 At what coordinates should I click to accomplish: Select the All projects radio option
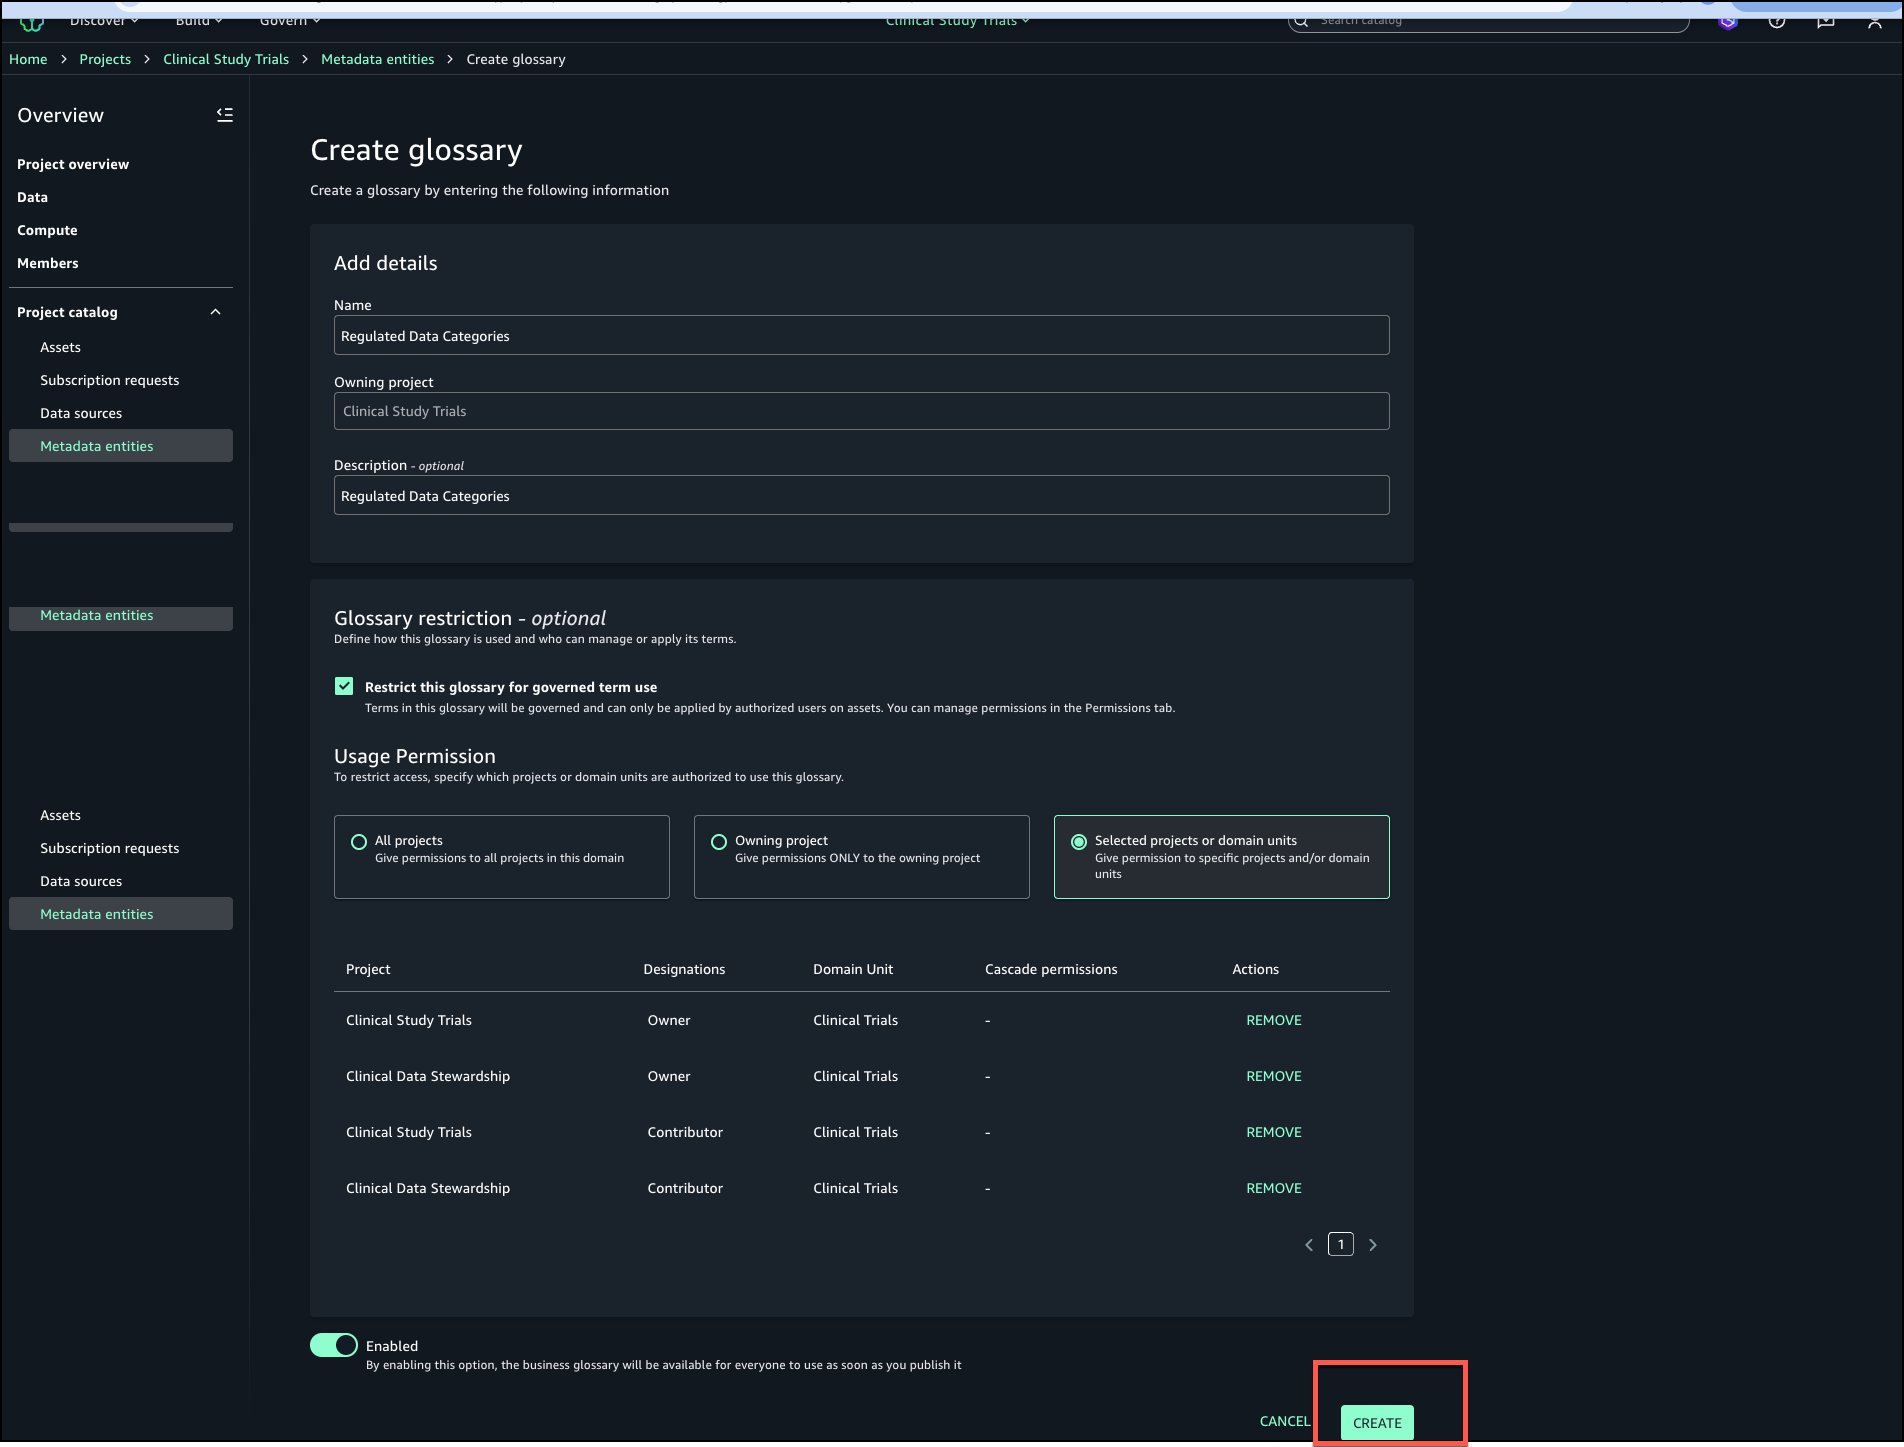359,842
